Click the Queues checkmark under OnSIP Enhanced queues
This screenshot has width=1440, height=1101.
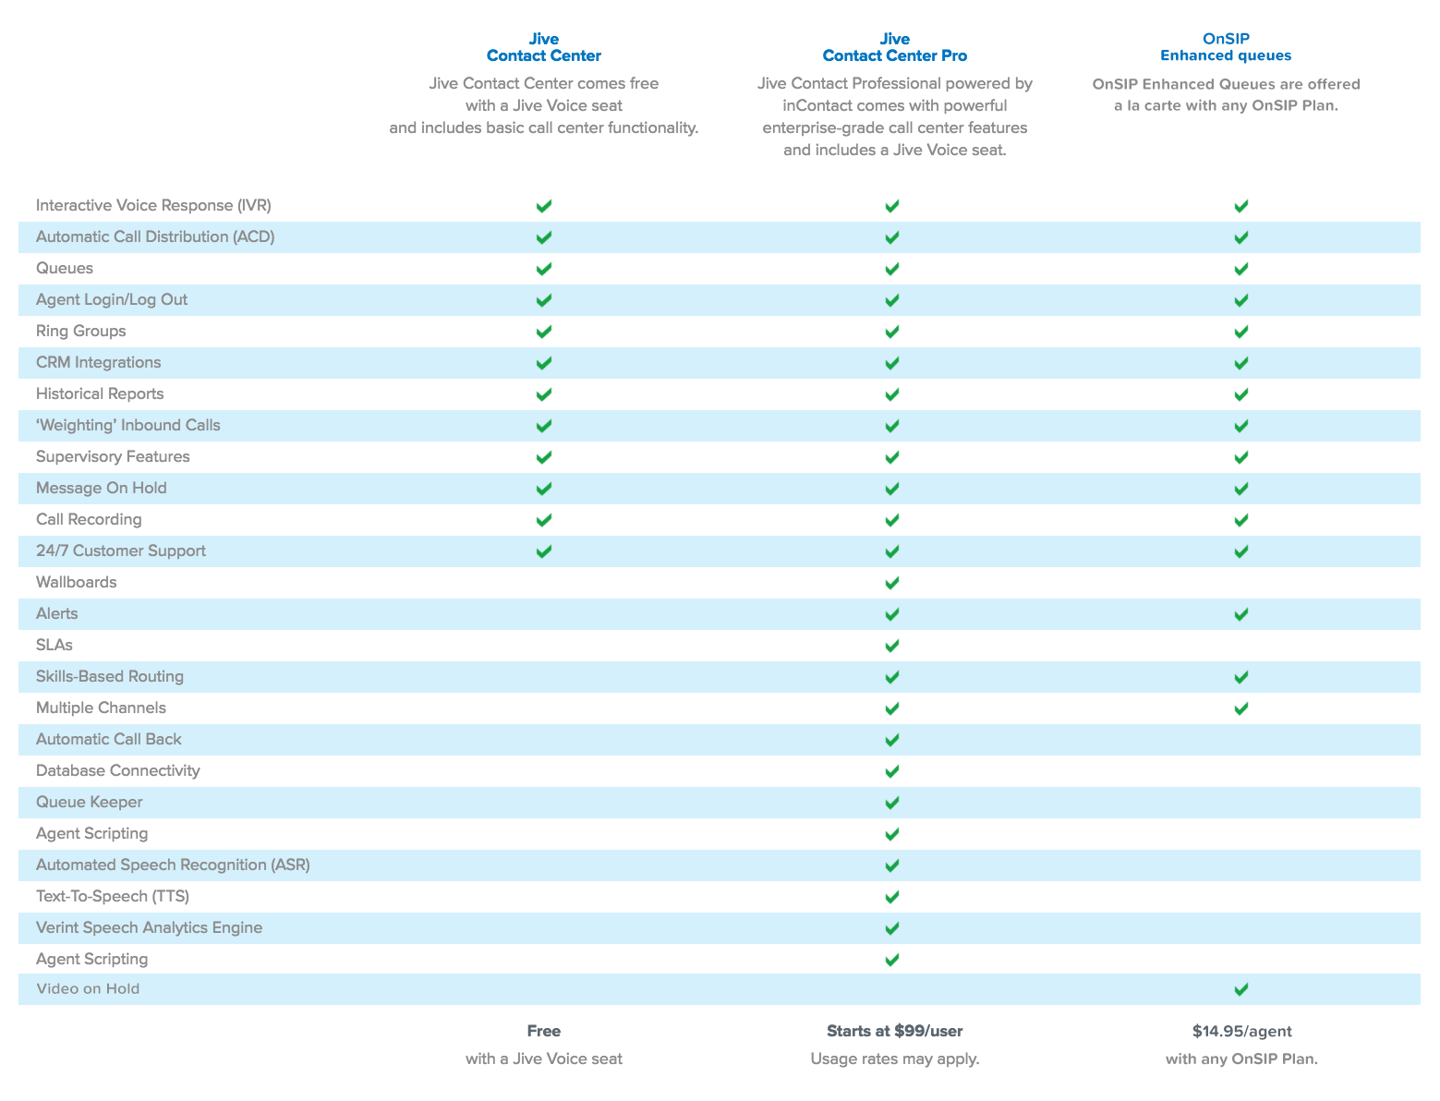click(x=1241, y=269)
